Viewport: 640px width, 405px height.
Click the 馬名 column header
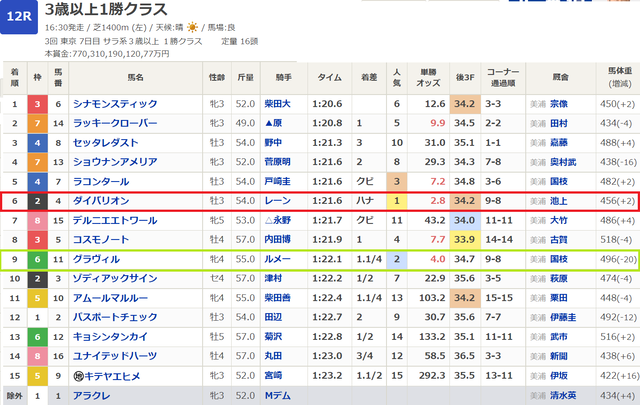pyautogui.click(x=136, y=78)
